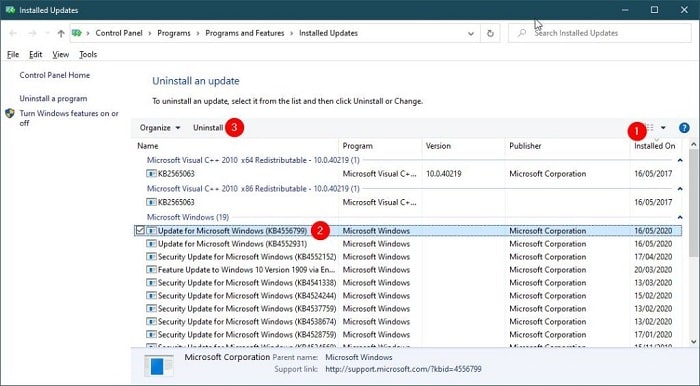Viewport: 700px width, 386px height.
Task: Click the update icon for KB4538674
Action: [151, 322]
